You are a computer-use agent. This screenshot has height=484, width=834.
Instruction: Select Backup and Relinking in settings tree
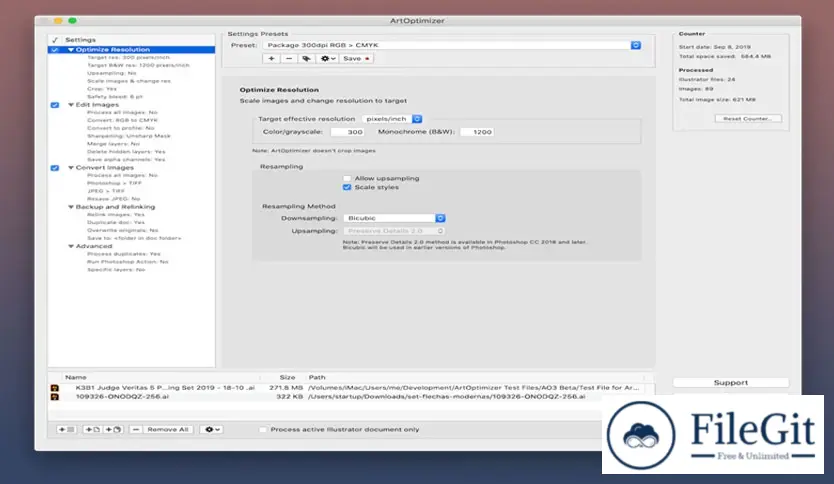click(115, 207)
